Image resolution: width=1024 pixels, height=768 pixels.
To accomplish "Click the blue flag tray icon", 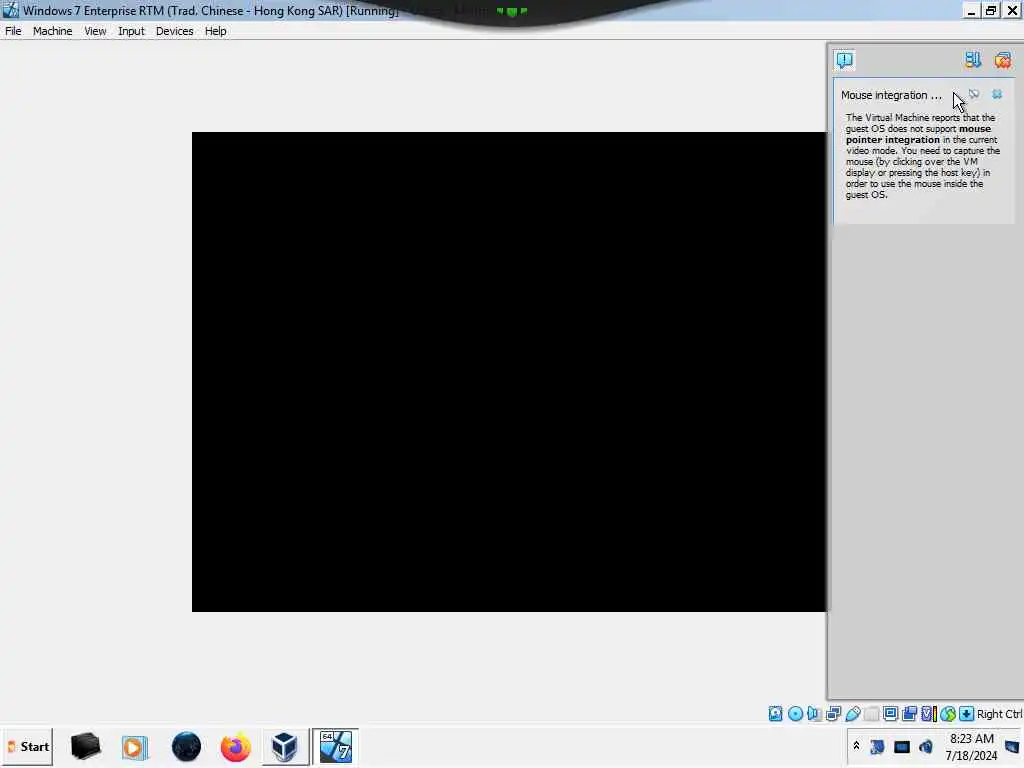I will [878, 746].
